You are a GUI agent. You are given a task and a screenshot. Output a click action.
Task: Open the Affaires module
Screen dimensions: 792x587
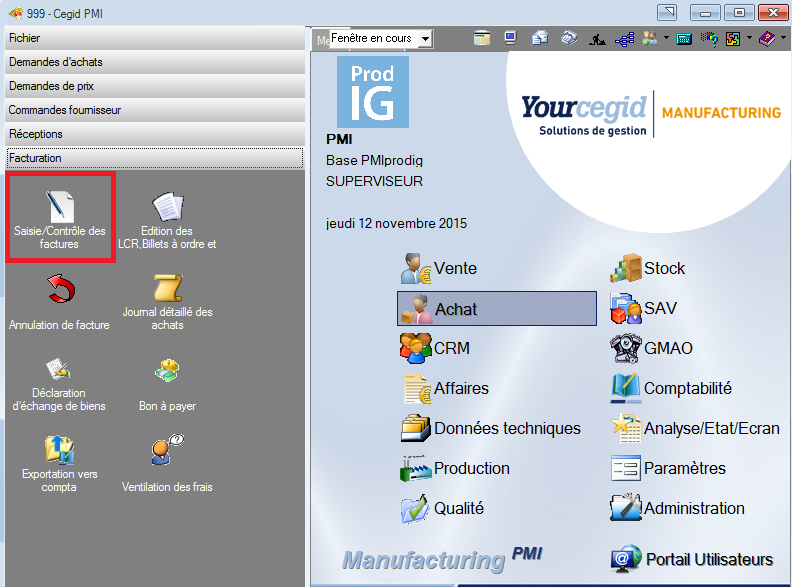point(446,388)
